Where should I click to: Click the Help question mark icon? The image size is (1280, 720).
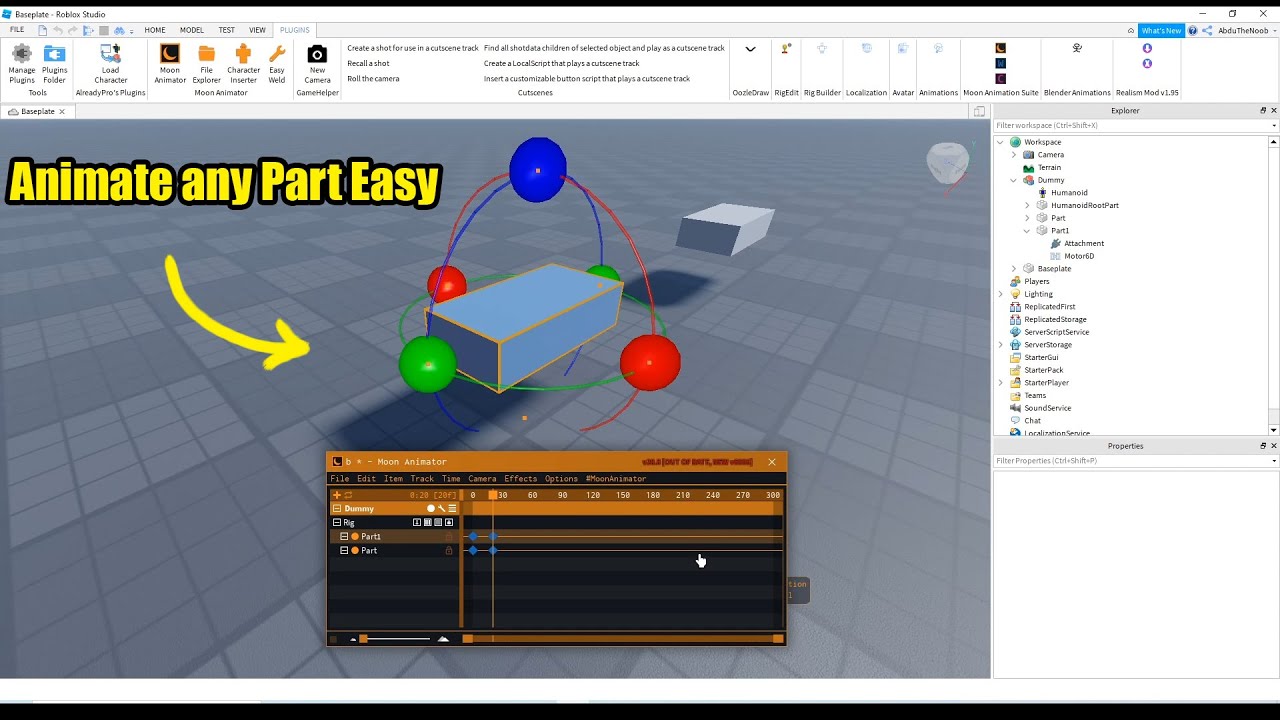(x=1192, y=30)
